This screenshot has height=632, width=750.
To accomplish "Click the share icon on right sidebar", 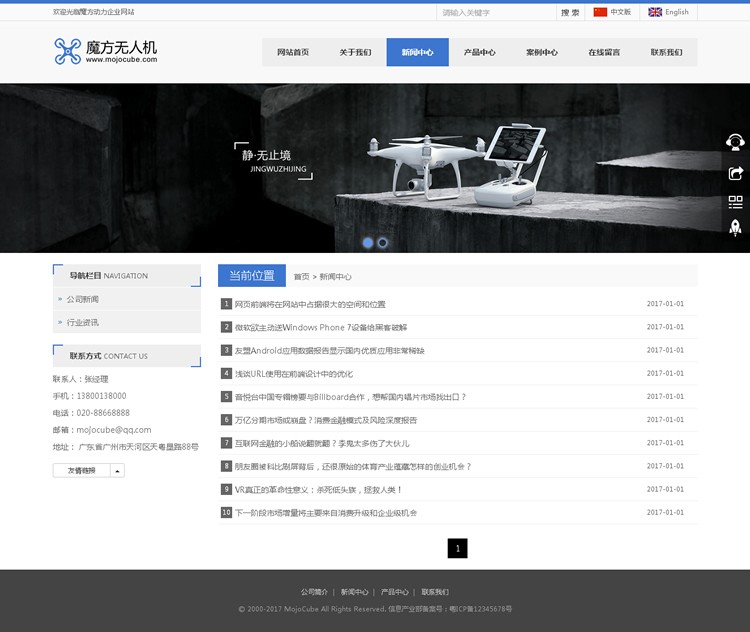I will click(x=735, y=173).
